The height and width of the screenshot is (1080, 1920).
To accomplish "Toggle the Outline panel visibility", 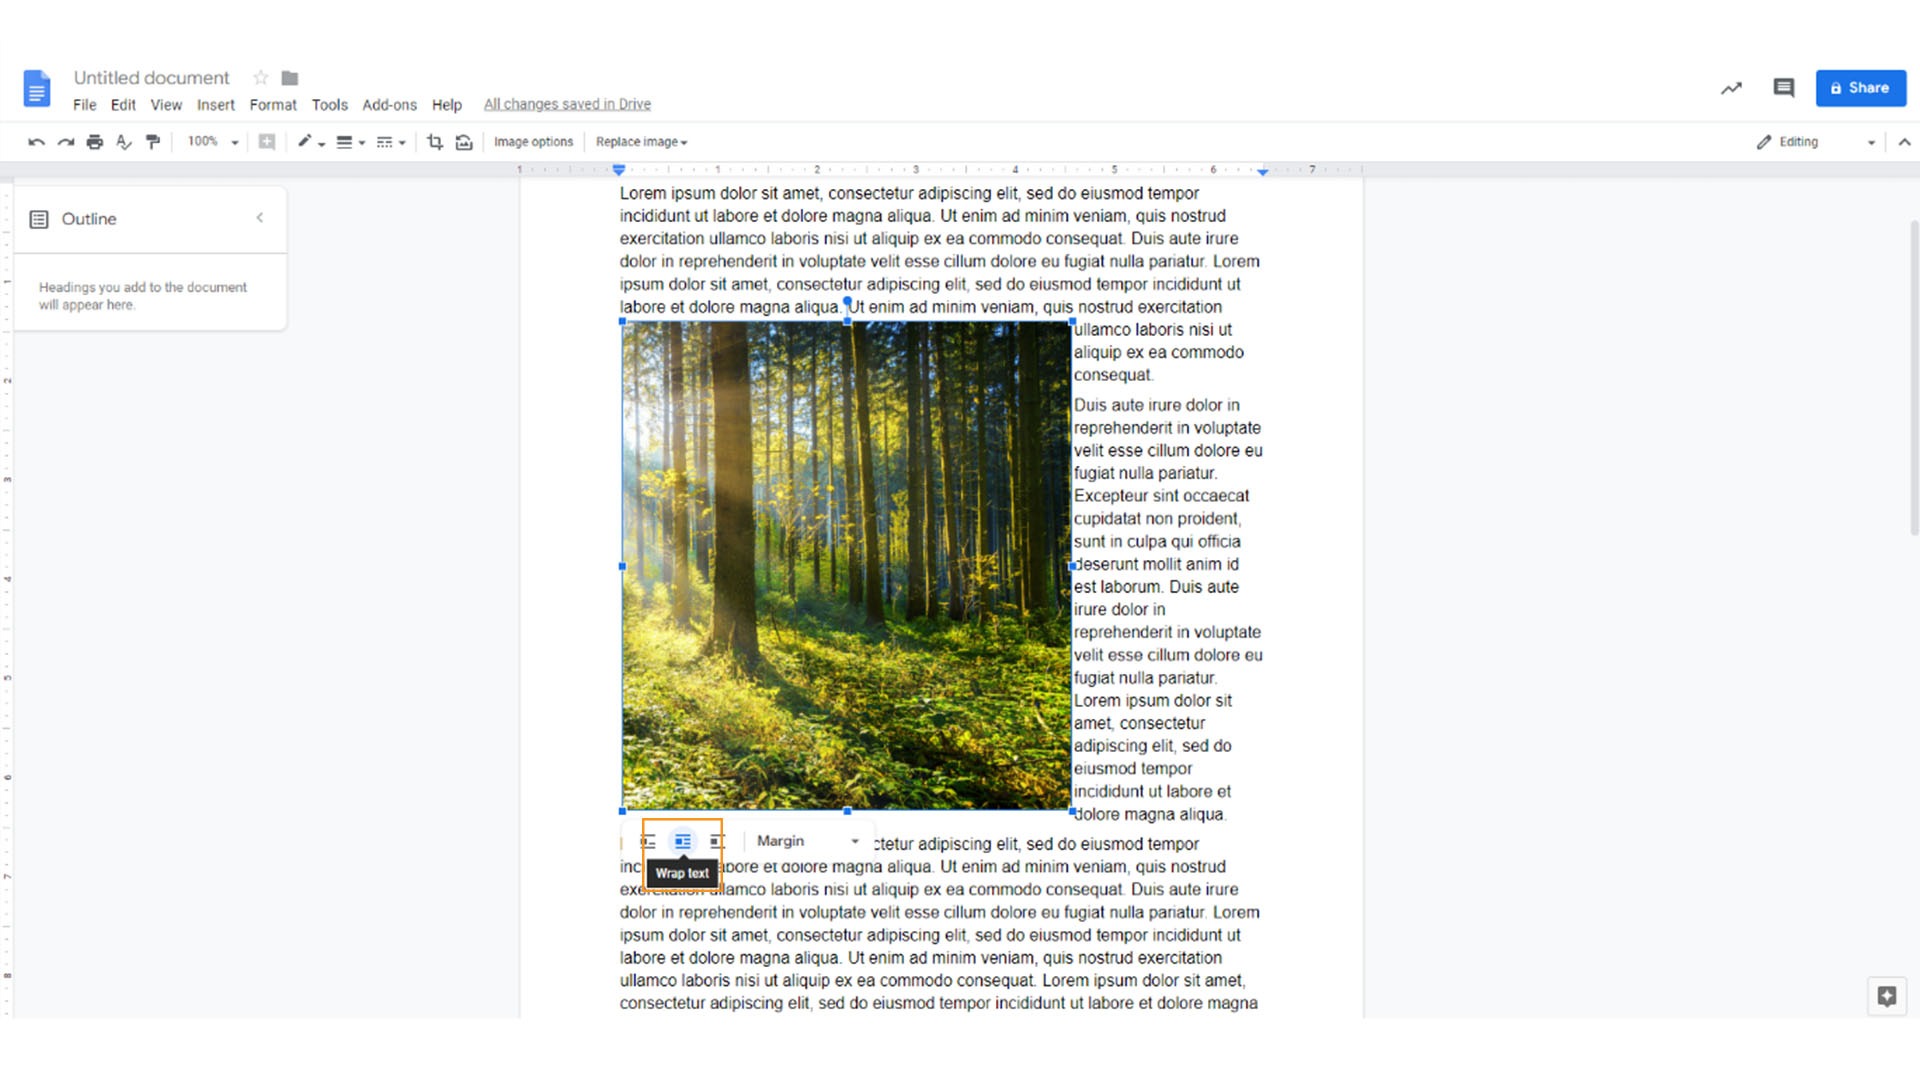I will (x=258, y=218).
